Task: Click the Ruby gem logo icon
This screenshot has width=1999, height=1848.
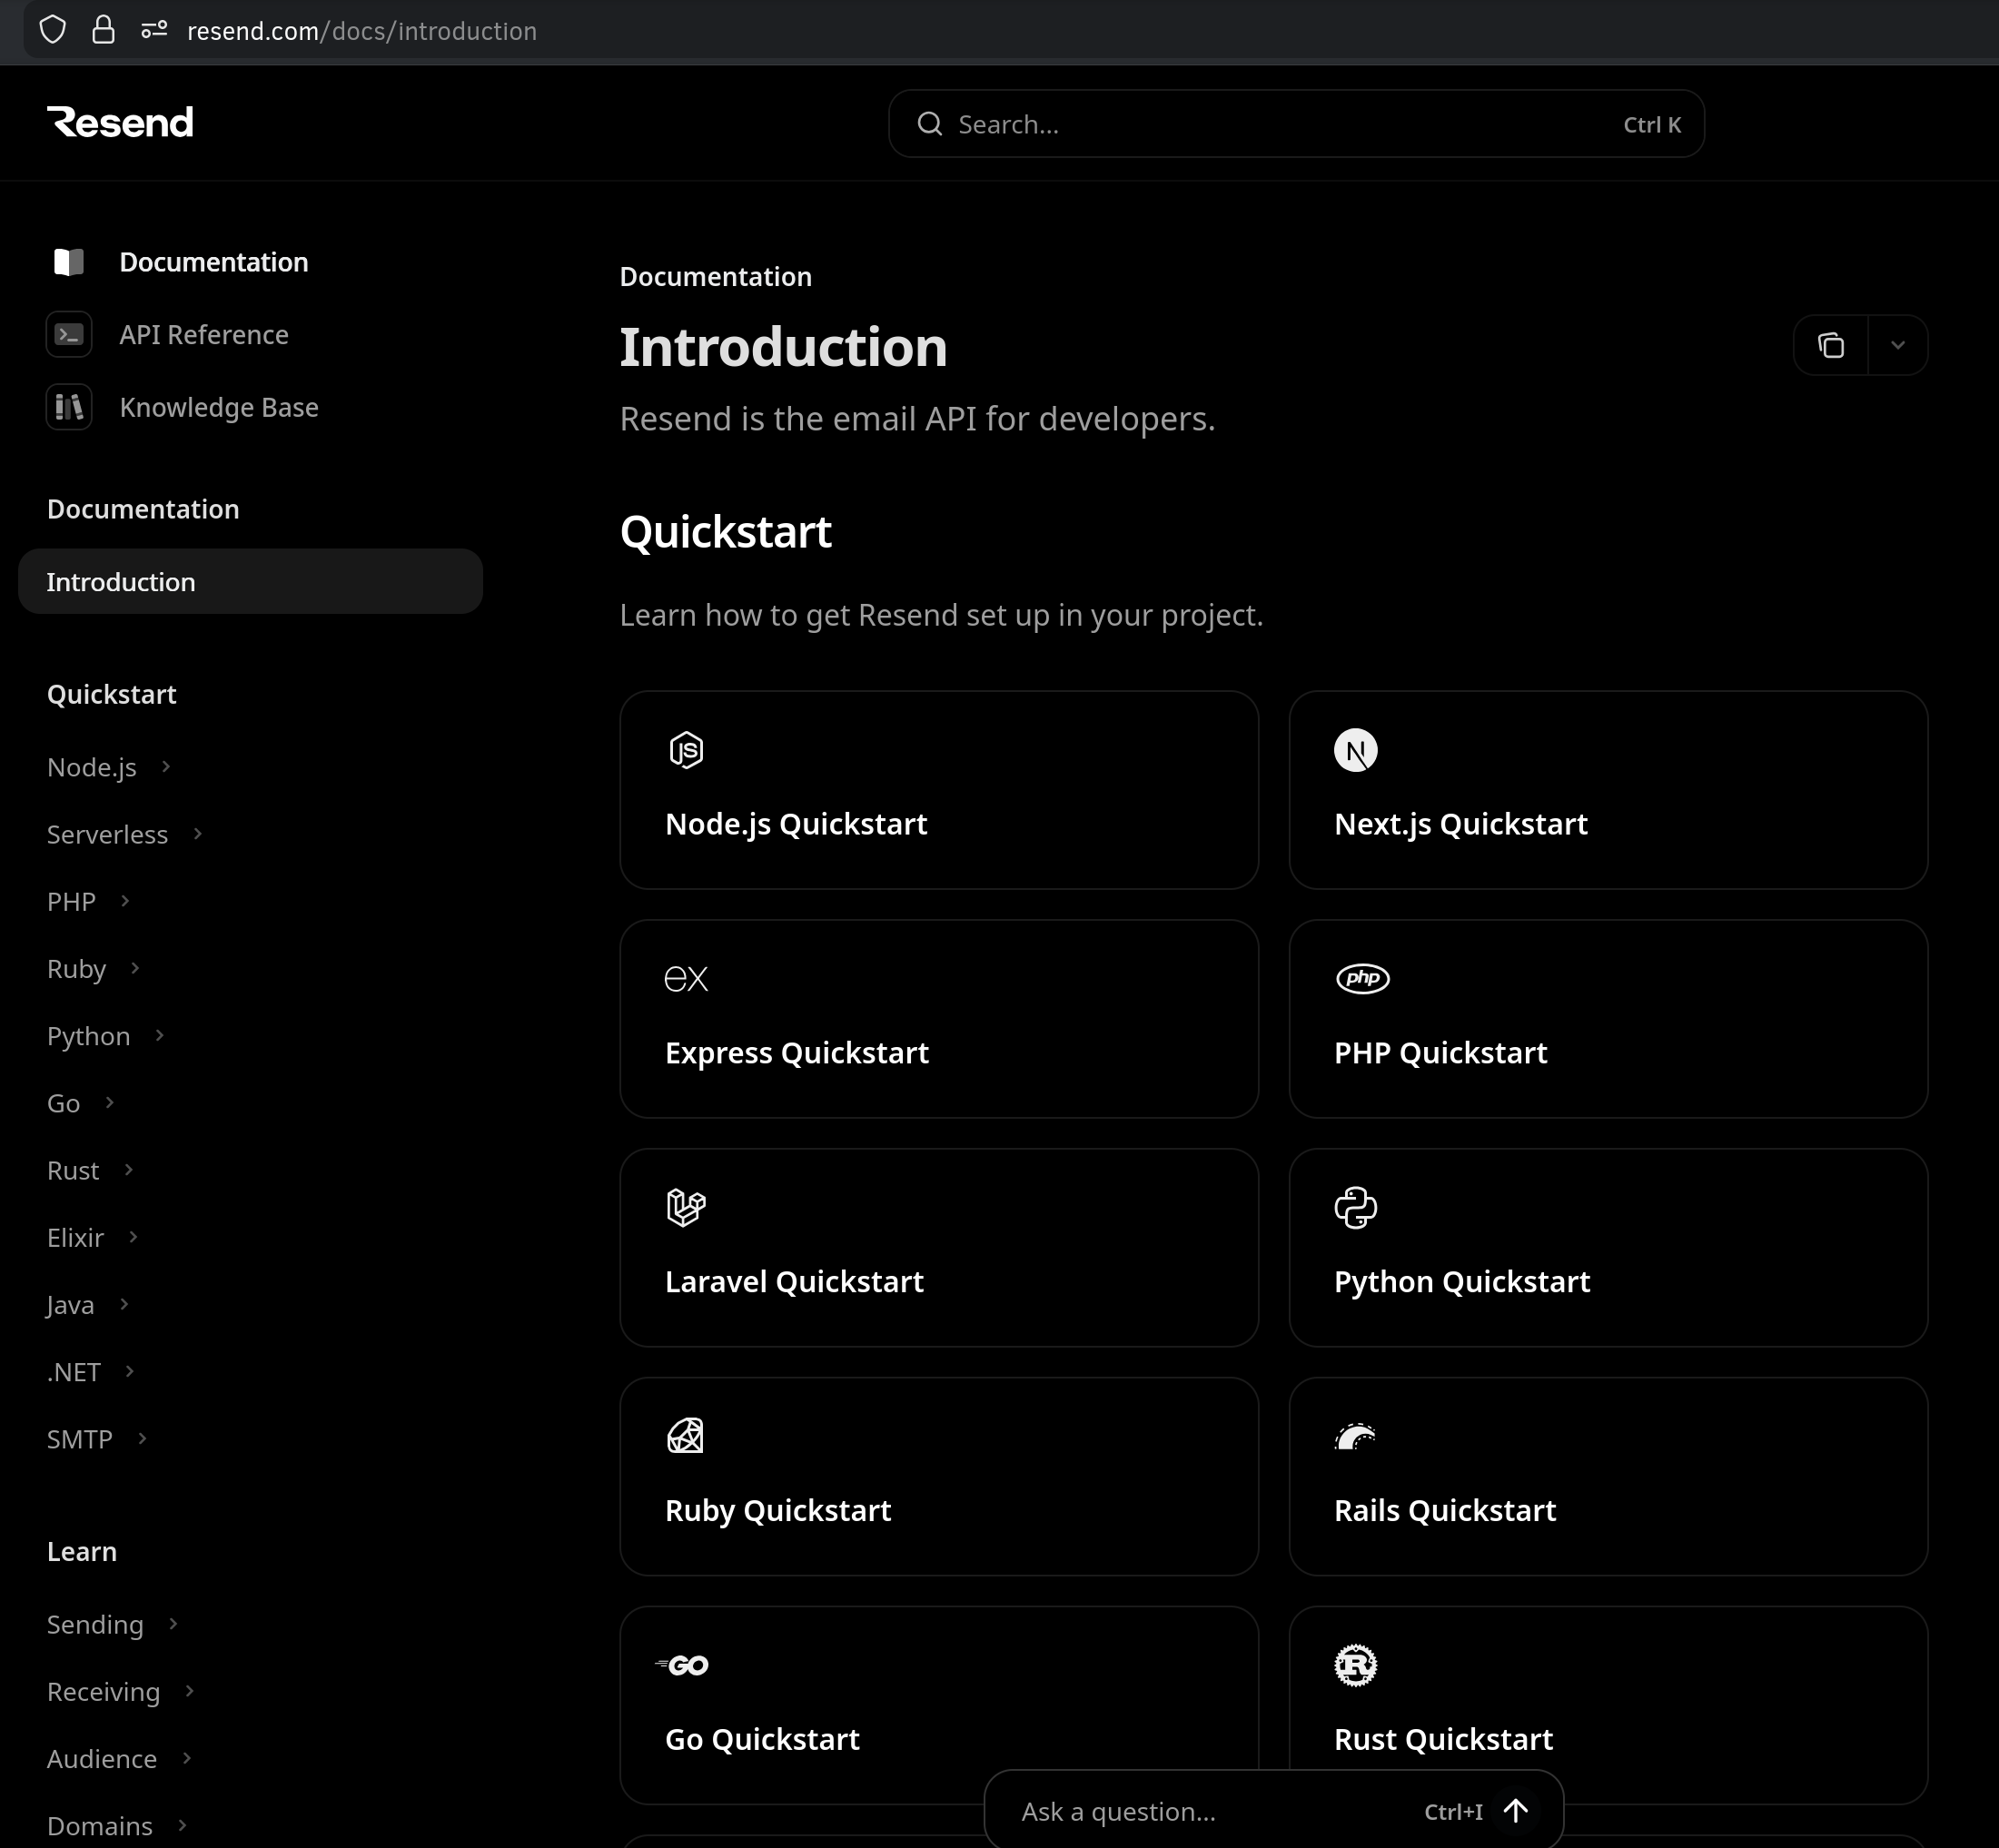Action: (686, 1436)
